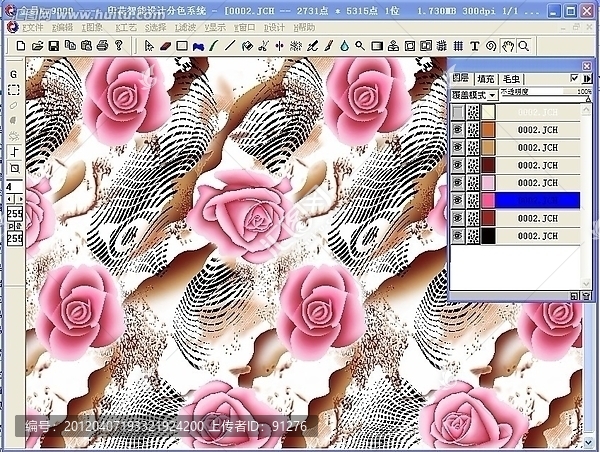Open help with the question mark icon

tap(119, 46)
